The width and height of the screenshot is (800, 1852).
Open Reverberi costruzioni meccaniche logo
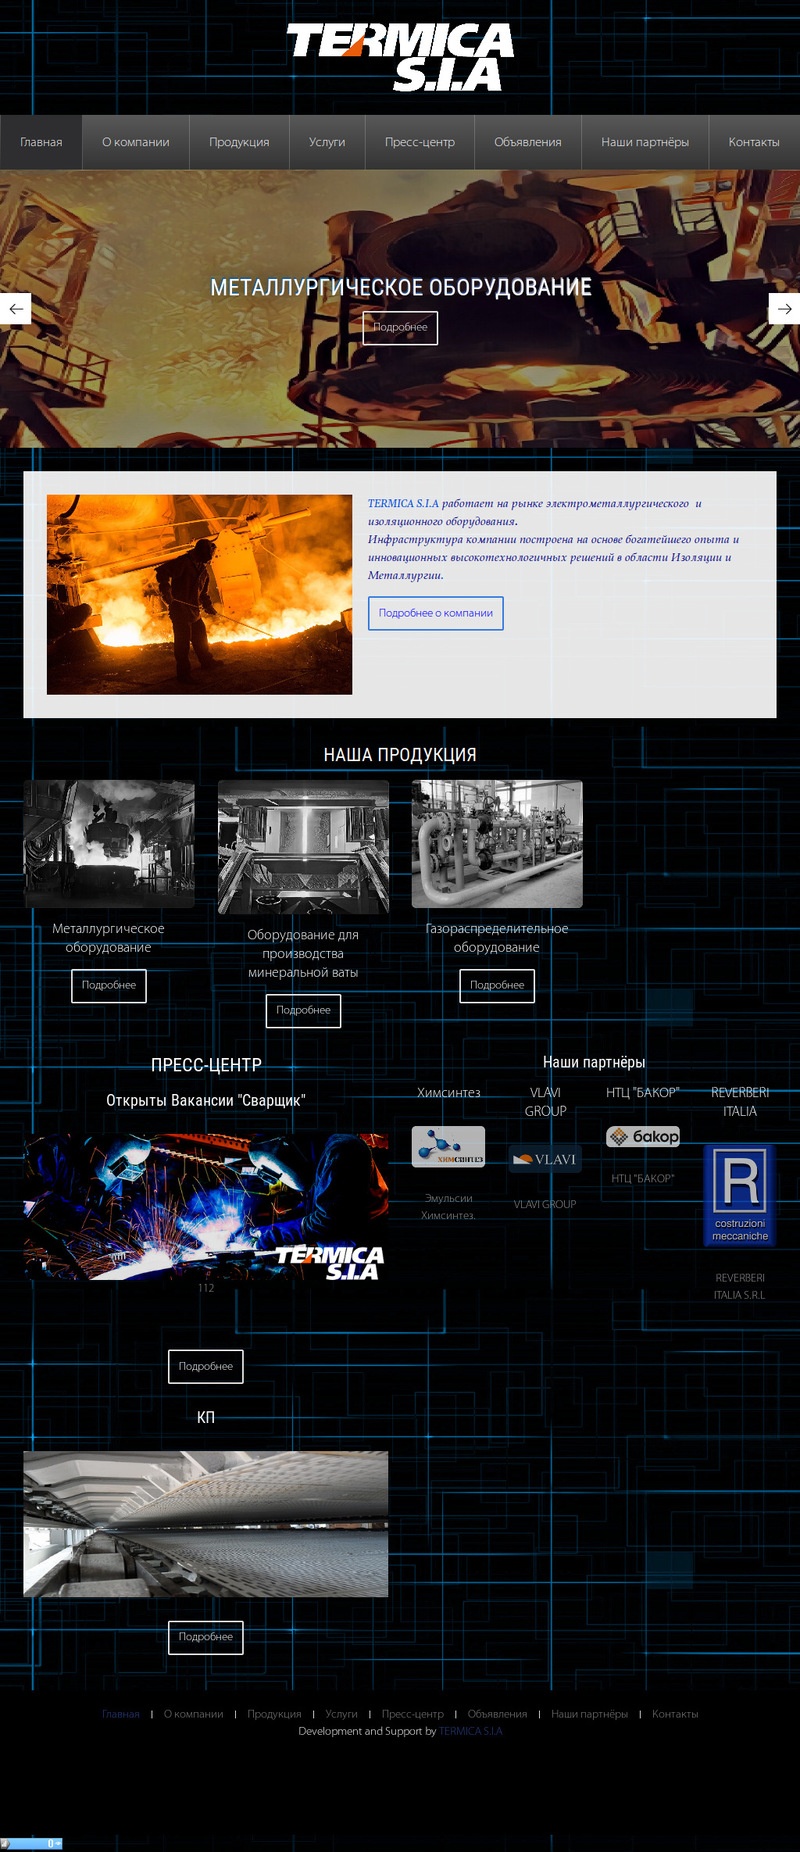tap(740, 1196)
